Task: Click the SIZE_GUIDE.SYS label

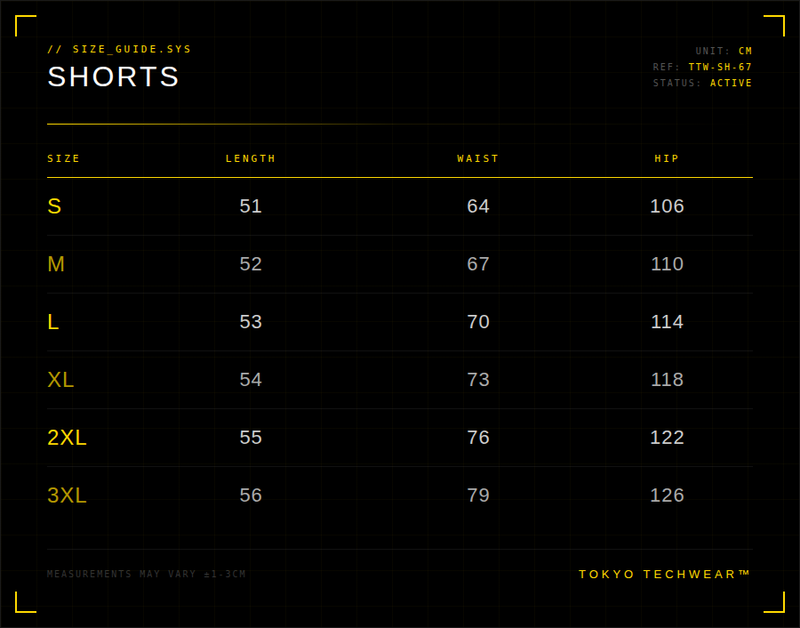Action: [x=119, y=49]
